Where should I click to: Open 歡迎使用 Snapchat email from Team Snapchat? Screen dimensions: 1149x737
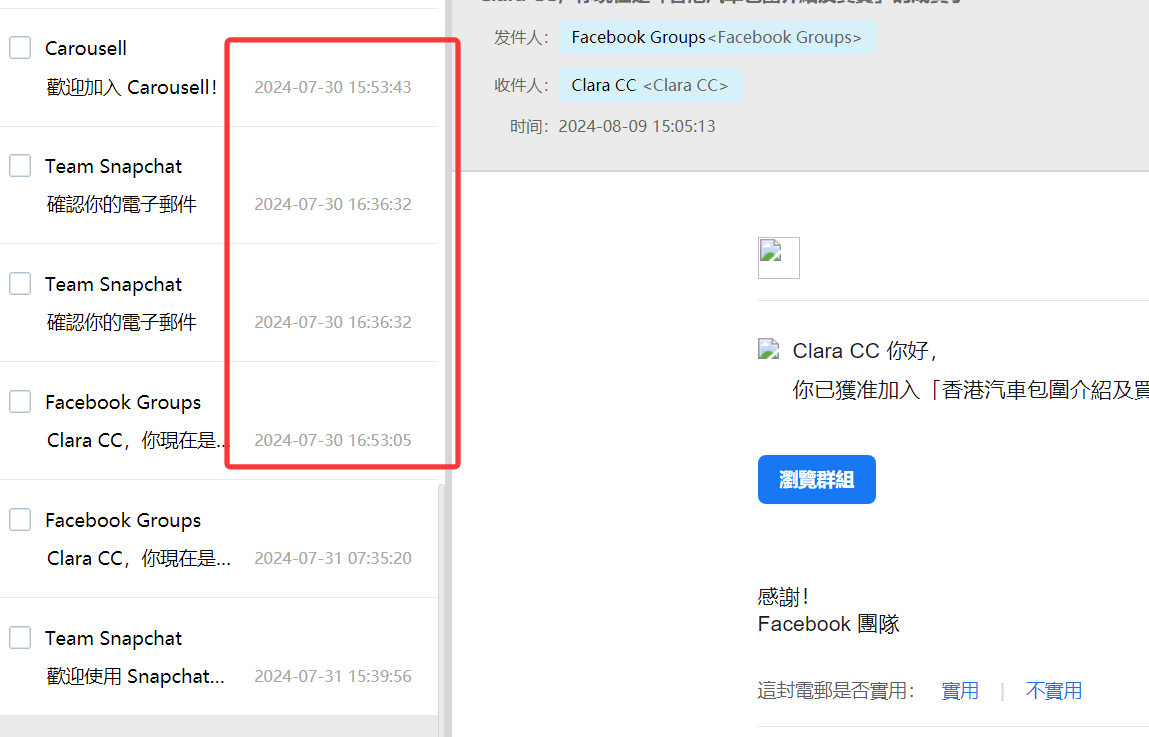point(219,656)
